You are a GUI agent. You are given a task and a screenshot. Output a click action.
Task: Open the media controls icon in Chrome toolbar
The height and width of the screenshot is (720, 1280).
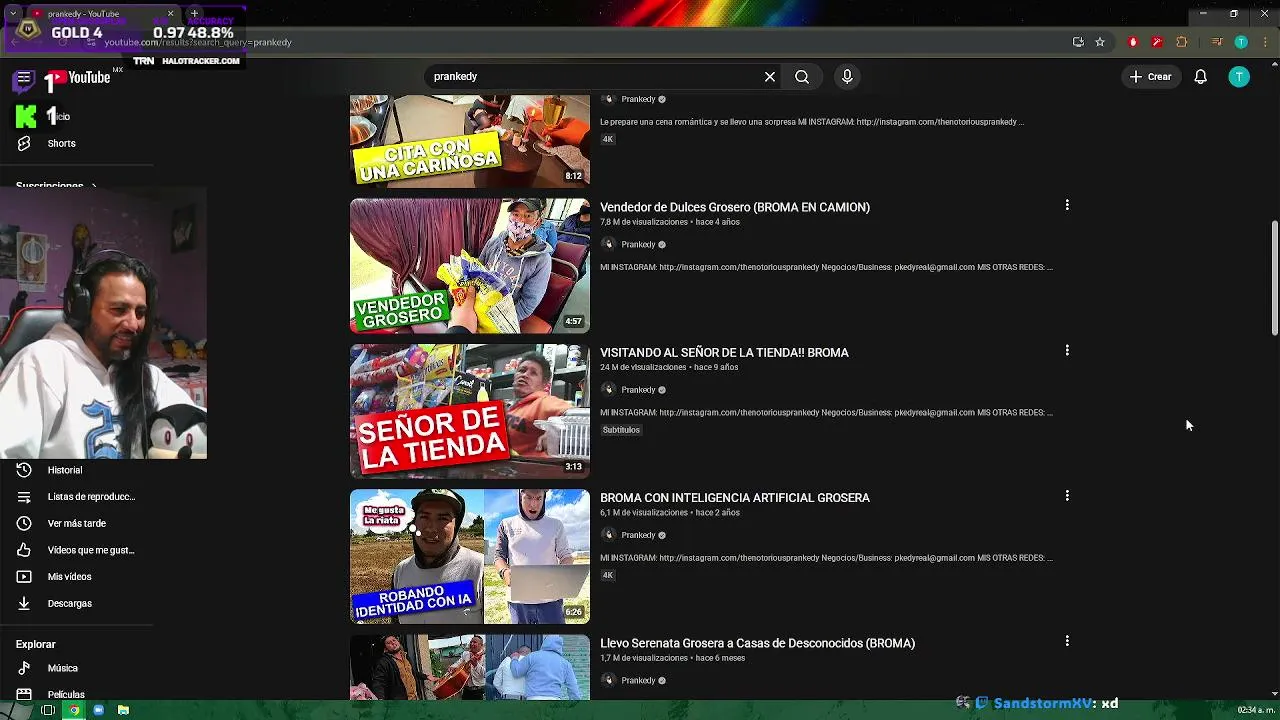point(1217,42)
